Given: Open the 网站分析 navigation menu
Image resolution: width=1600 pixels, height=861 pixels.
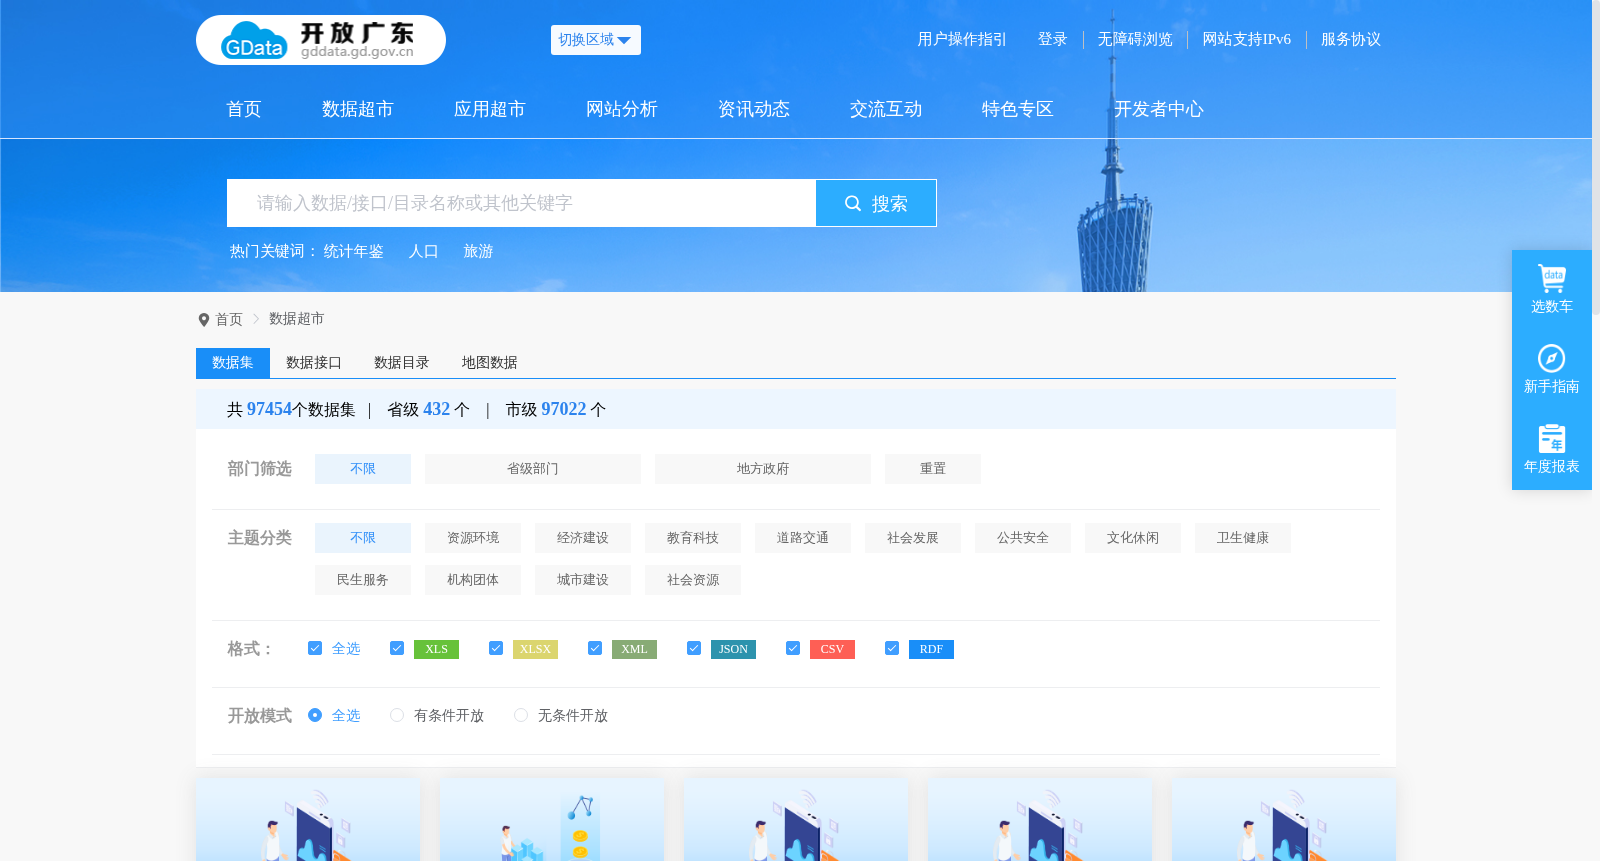Looking at the screenshot, I should (622, 109).
